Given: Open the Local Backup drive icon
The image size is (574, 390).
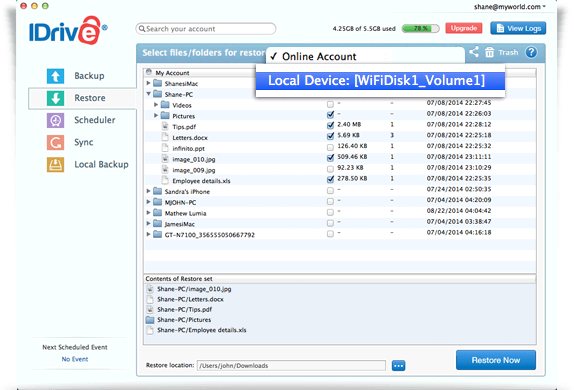Looking at the screenshot, I should (55, 165).
